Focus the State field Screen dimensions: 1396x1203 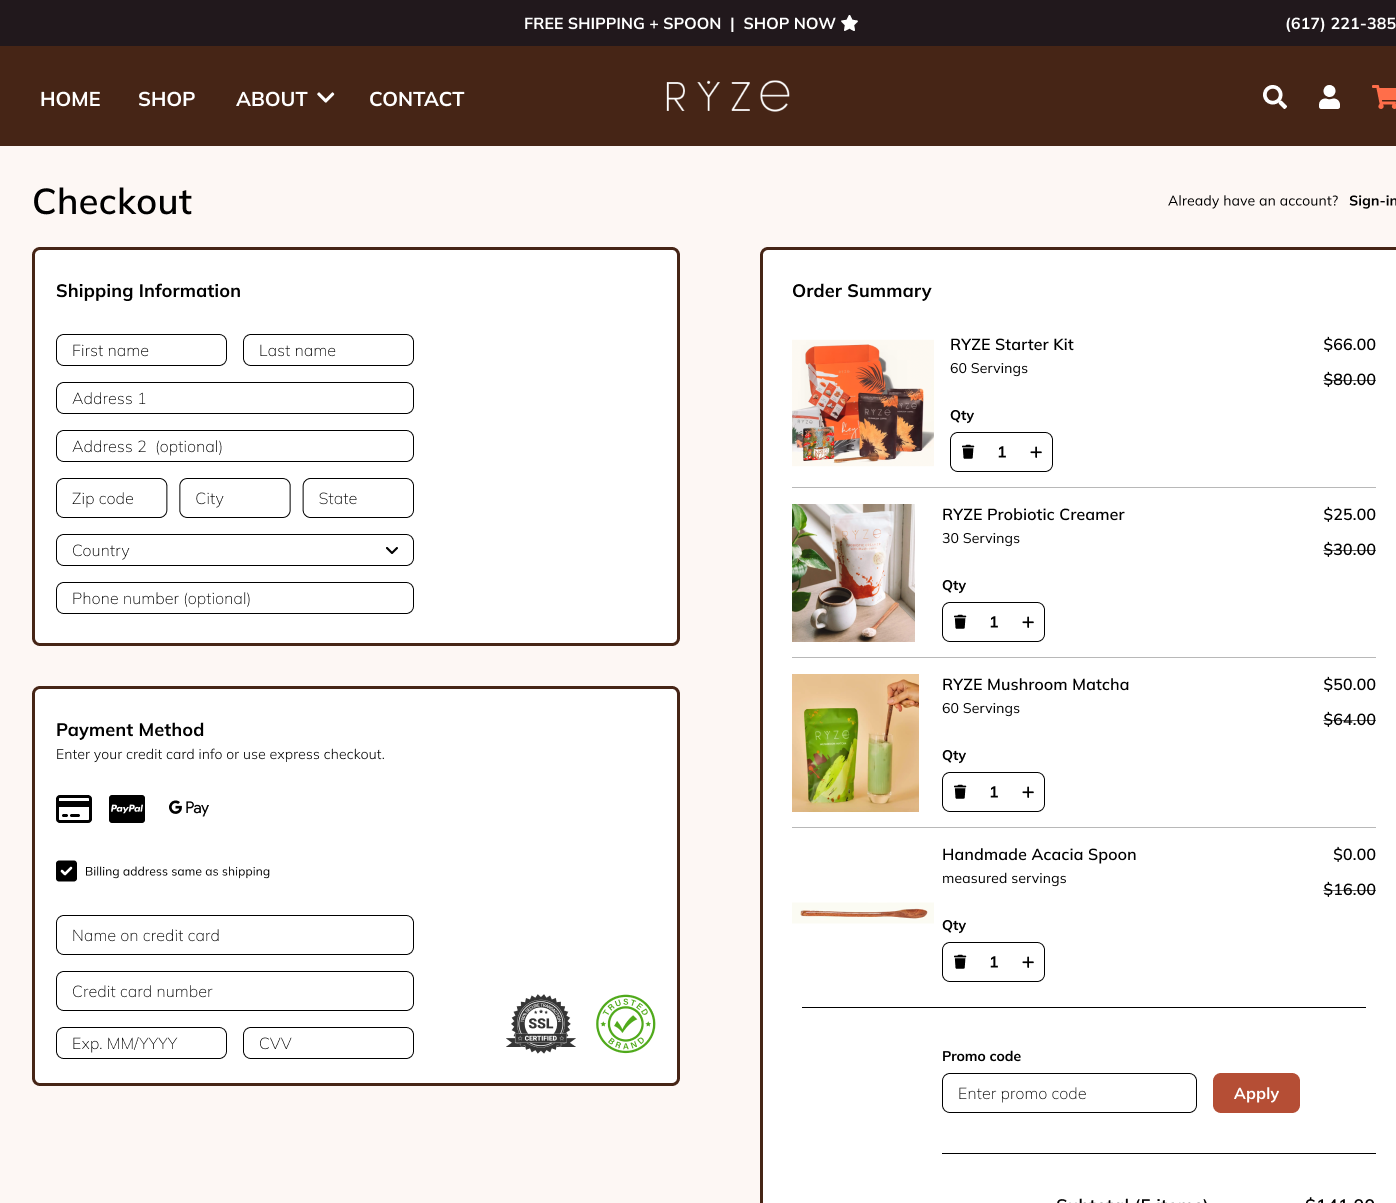click(x=358, y=498)
